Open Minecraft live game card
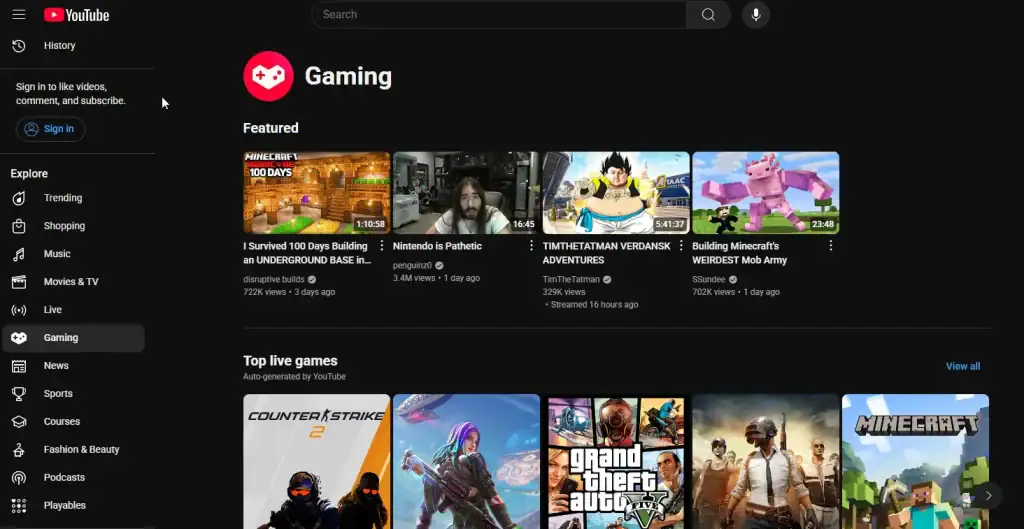This screenshot has height=529, width=1024. coord(915,461)
